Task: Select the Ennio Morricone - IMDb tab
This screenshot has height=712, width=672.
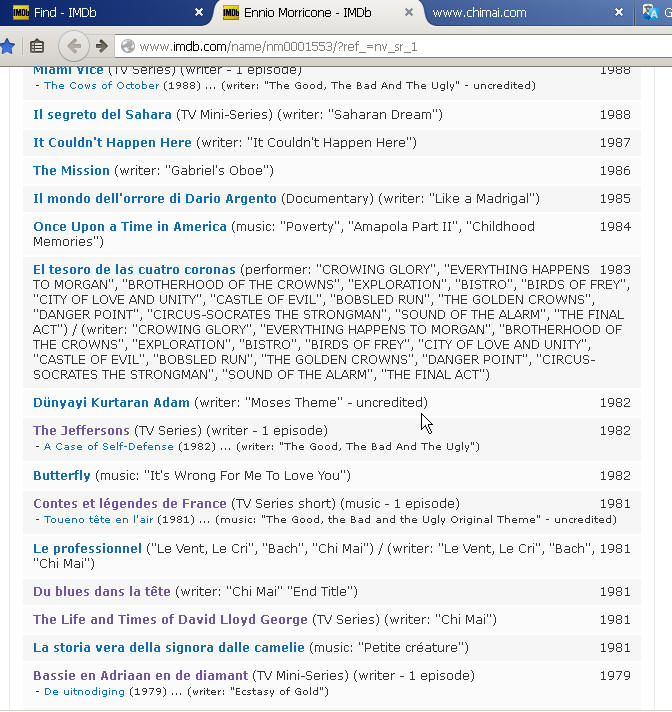Action: point(318,13)
